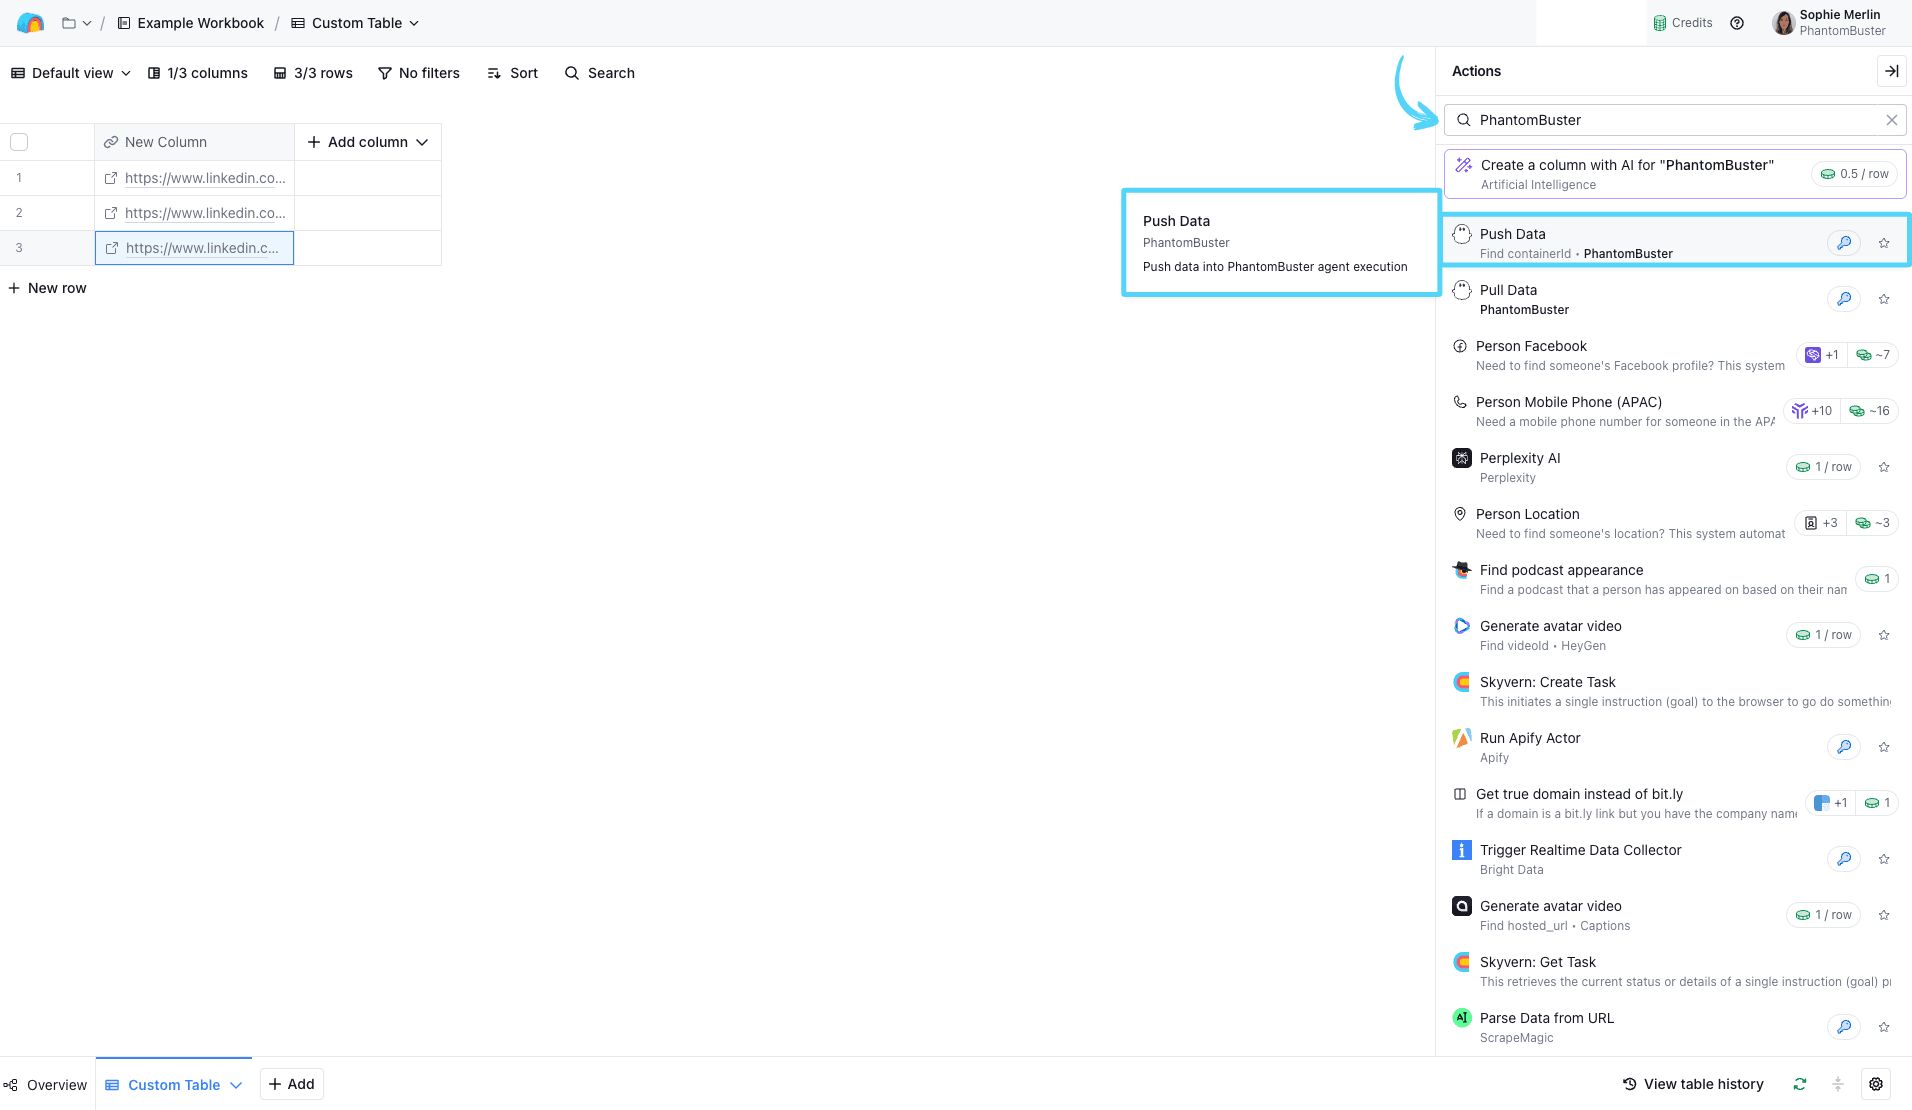The width and height of the screenshot is (1912, 1110).
Task: Click the PhantomBuster search field
Action: [x=1675, y=120]
